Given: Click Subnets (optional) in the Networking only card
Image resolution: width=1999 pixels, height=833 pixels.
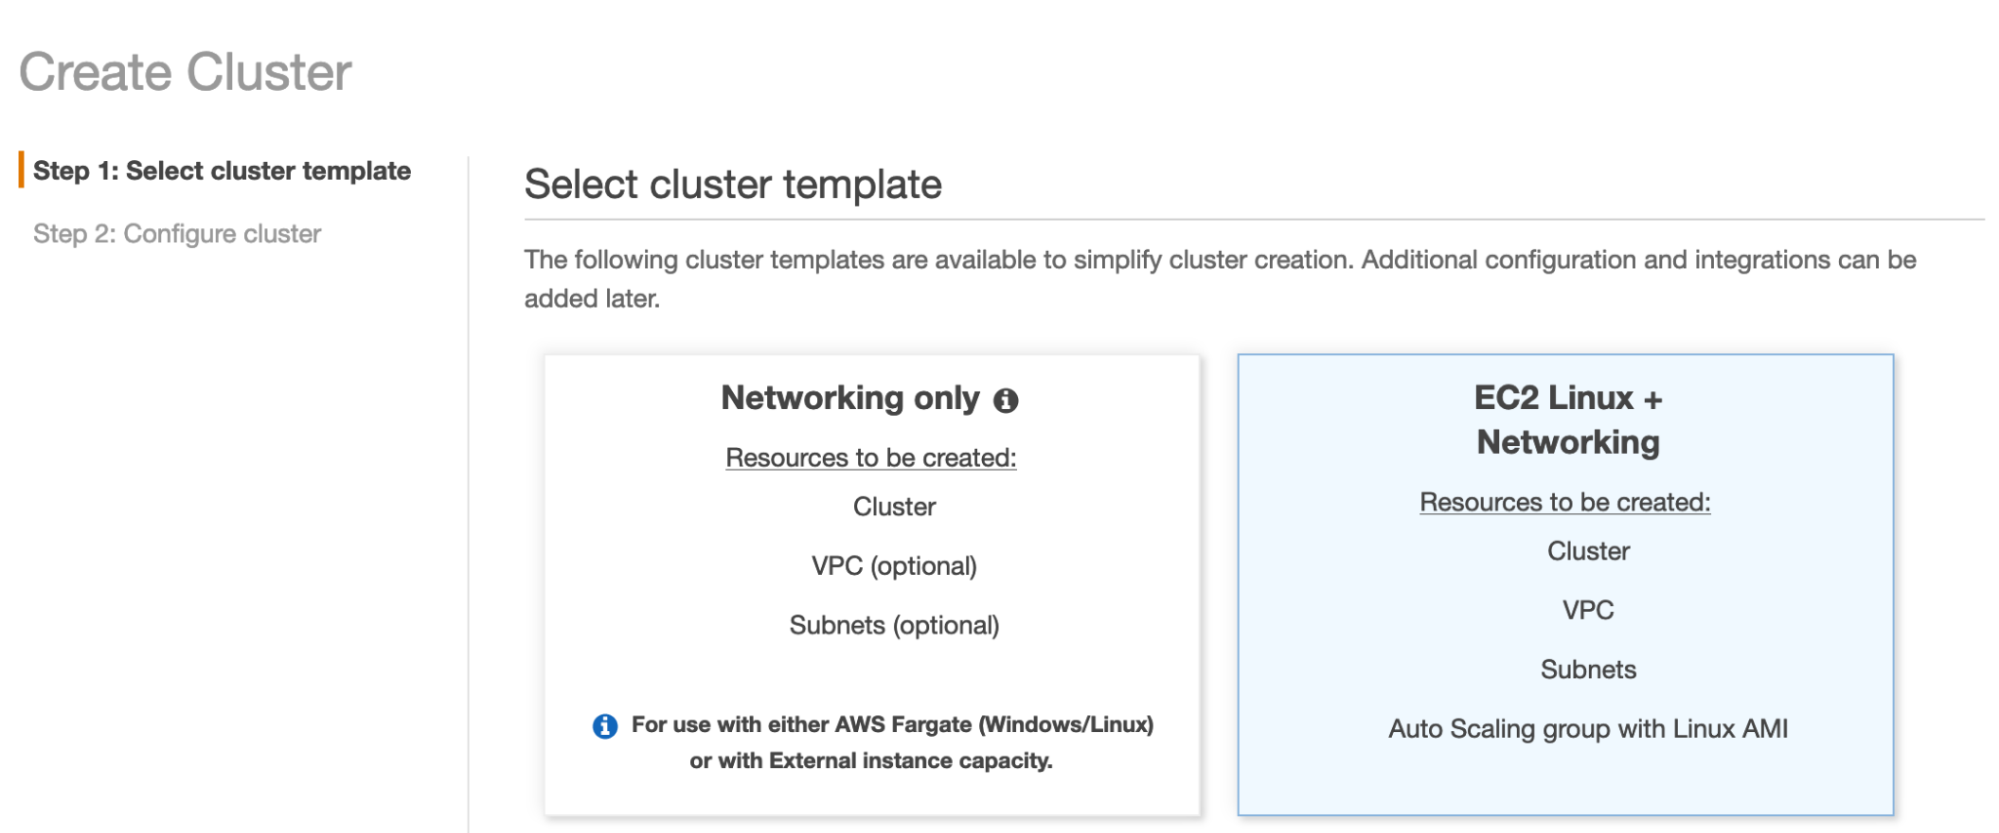Looking at the screenshot, I should pos(893,625).
